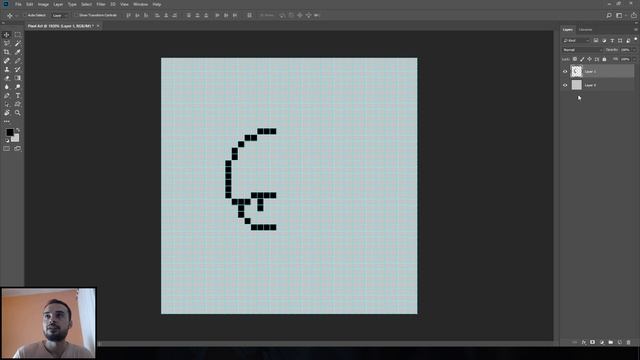Select the Clone Stamp tool
The image size is (640, 360).
point(7,69)
